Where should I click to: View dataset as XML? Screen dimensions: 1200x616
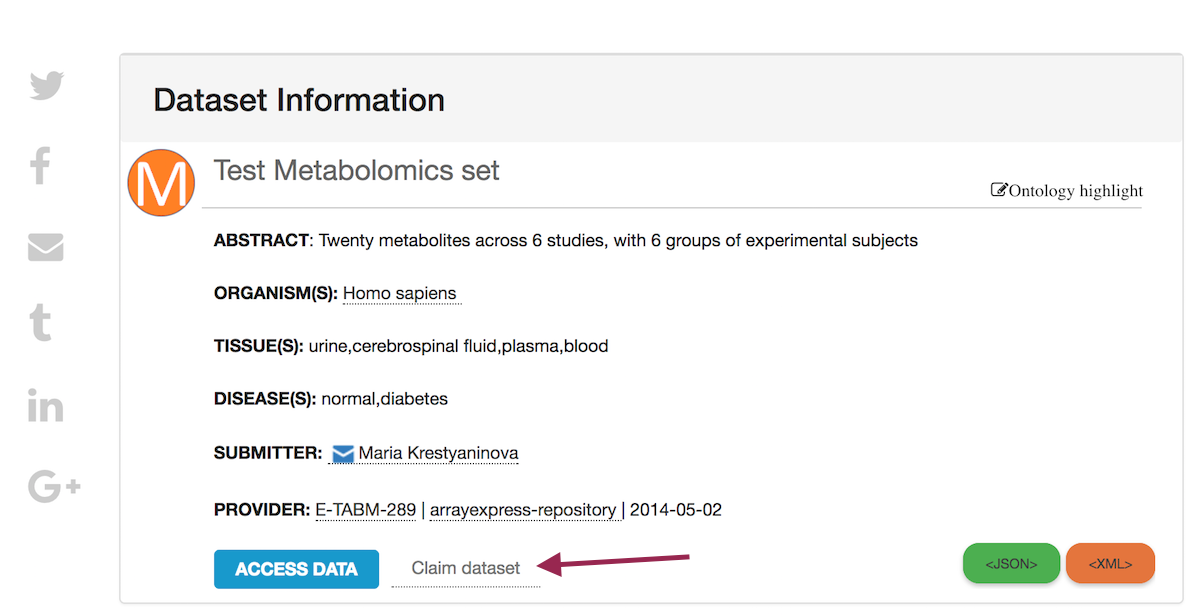[1110, 563]
